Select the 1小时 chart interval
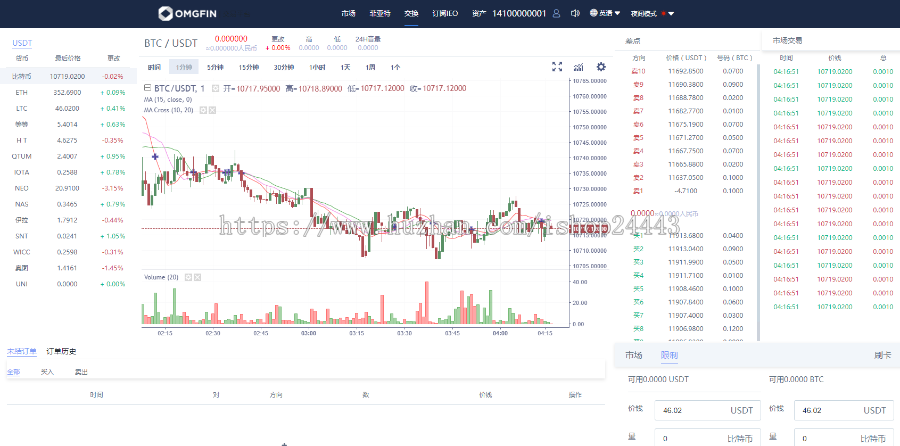Screen dimensions: 900x446 coord(317,67)
